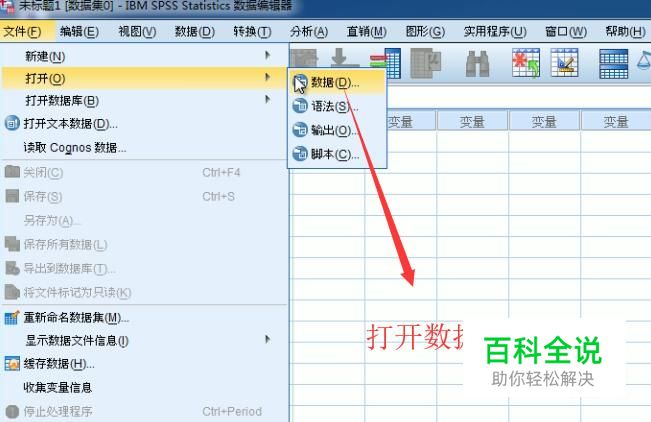Click the 停止处理程序 stop icon

[x=12, y=411]
